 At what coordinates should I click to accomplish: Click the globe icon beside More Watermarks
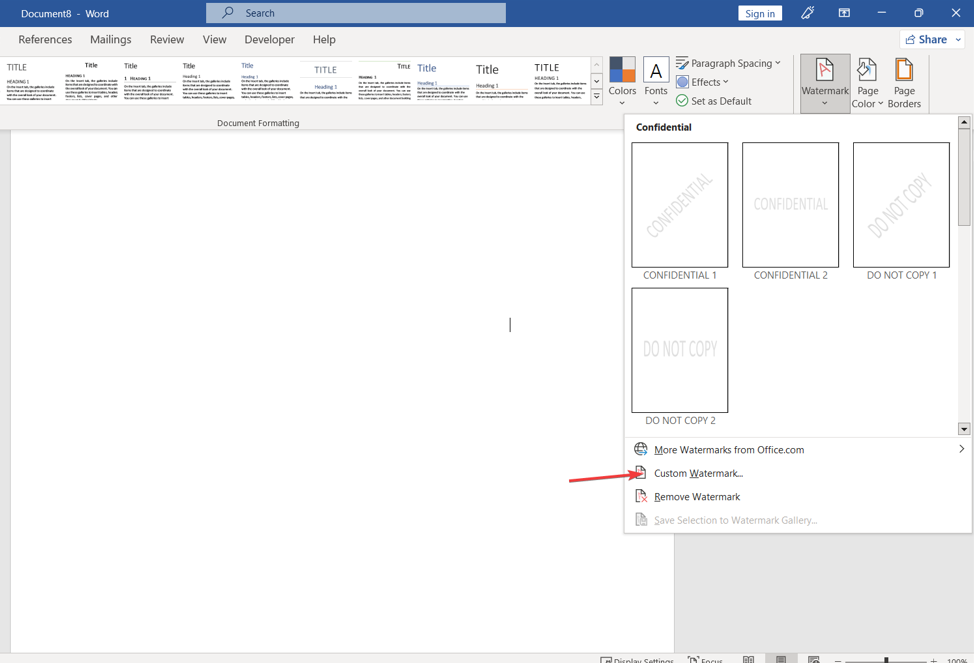point(640,449)
